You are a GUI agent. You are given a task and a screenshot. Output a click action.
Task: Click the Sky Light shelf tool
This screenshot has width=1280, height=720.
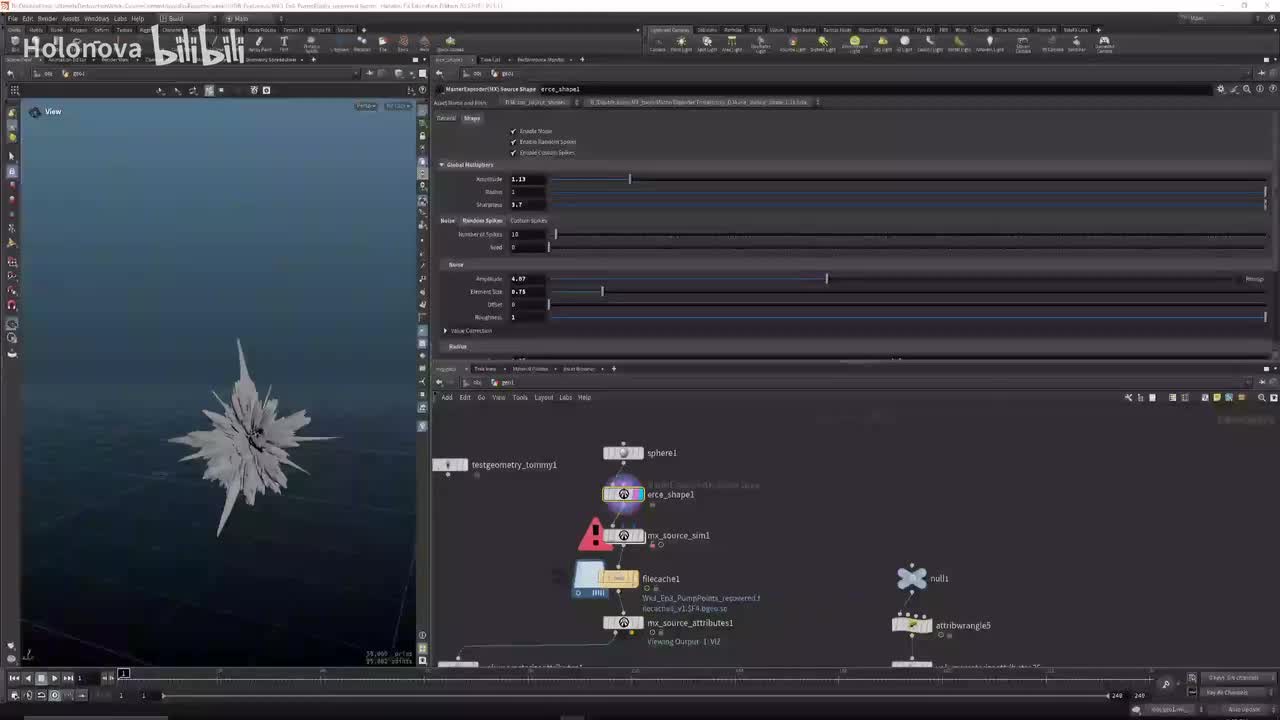point(883,44)
